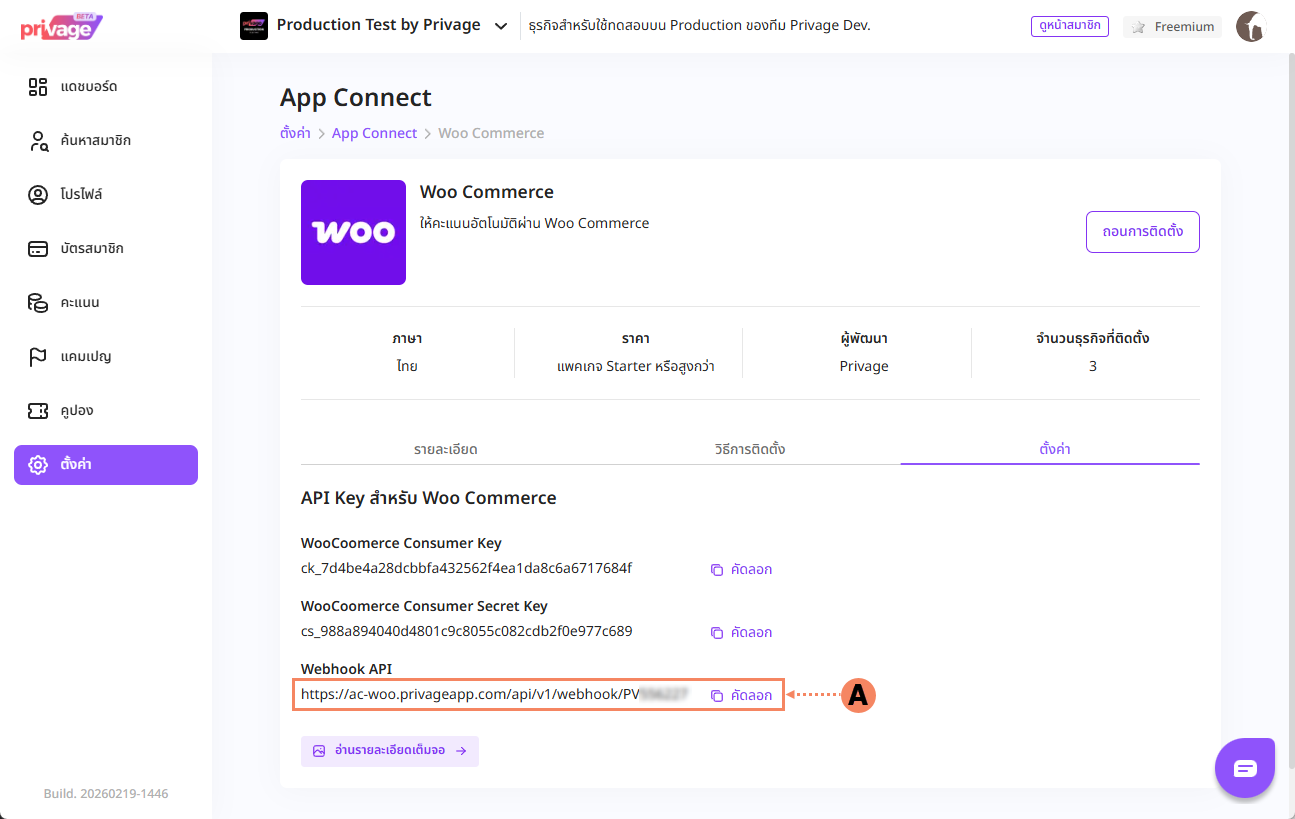Copy the WooCommerce Consumer Key
The height and width of the screenshot is (819, 1295).
pos(741,570)
